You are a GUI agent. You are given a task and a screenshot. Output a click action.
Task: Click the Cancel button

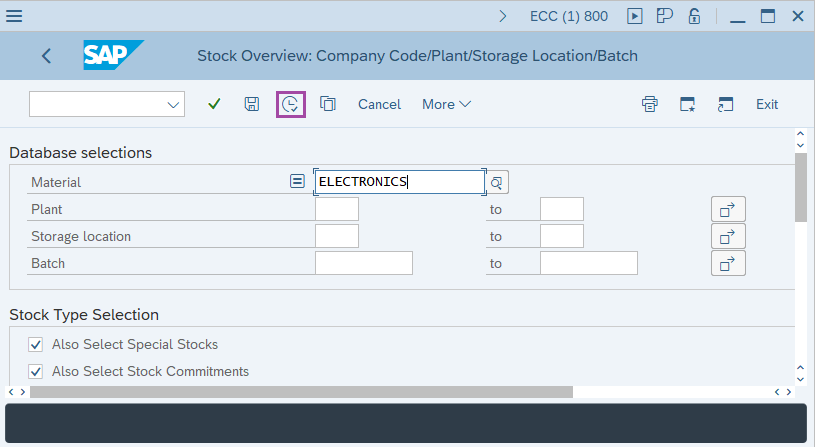(379, 104)
